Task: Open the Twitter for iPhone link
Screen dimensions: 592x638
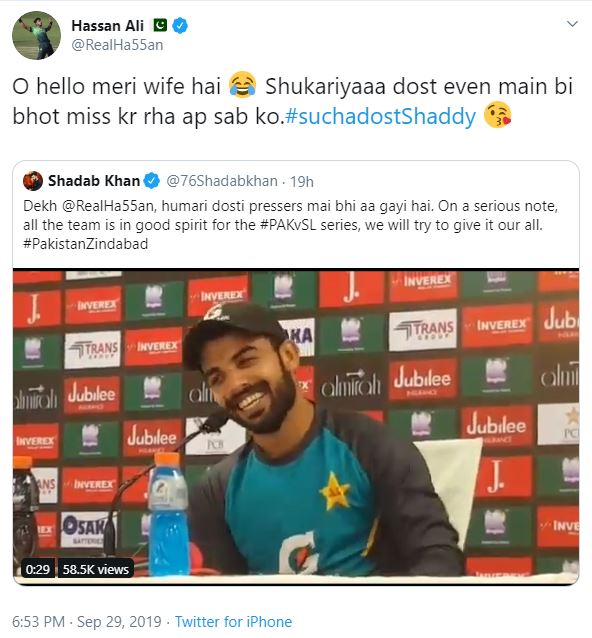Action: (x=234, y=622)
